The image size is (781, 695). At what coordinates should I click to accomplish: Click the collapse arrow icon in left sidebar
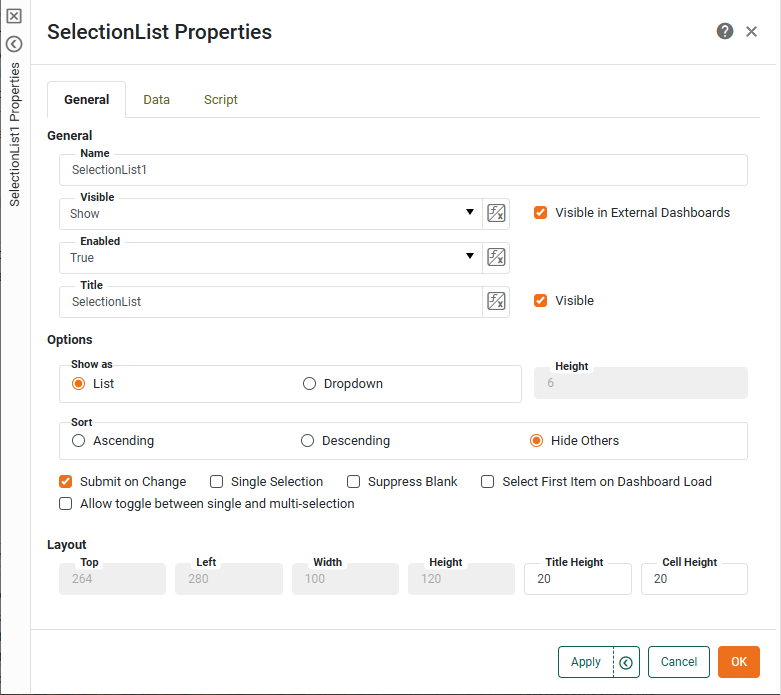14,44
